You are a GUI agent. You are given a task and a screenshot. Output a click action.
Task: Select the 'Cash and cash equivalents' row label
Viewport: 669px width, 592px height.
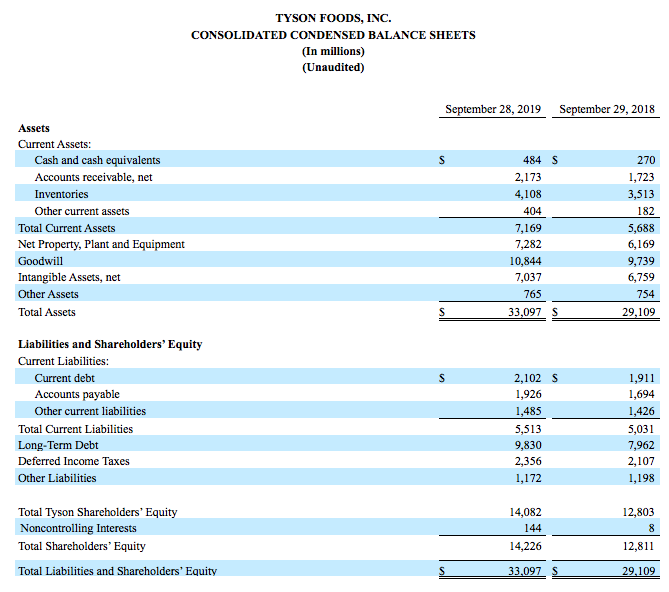pos(97,160)
